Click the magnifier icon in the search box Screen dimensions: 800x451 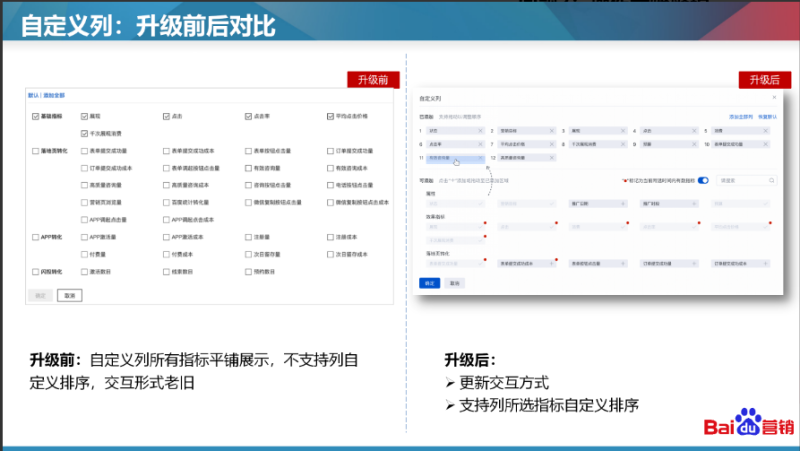tap(771, 180)
